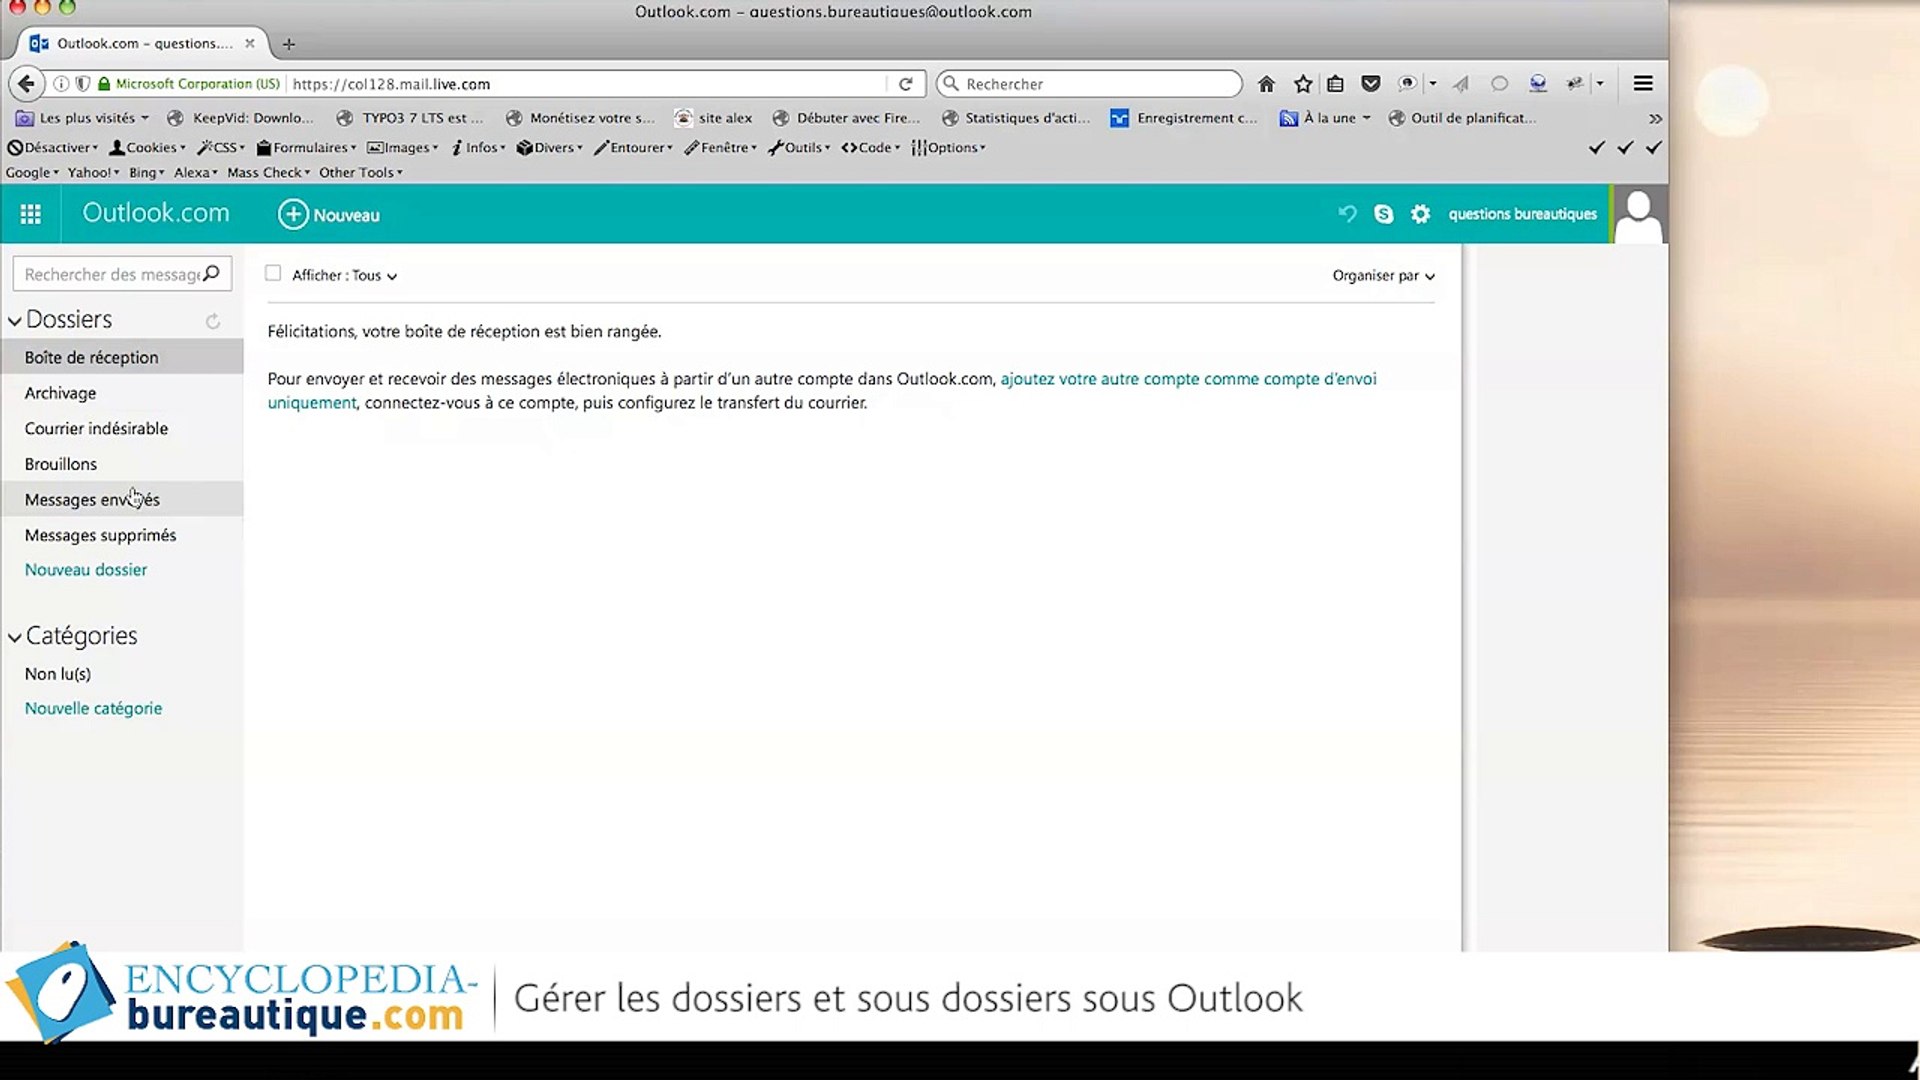
Task: Collapse the Dossiers section
Action: (14, 319)
